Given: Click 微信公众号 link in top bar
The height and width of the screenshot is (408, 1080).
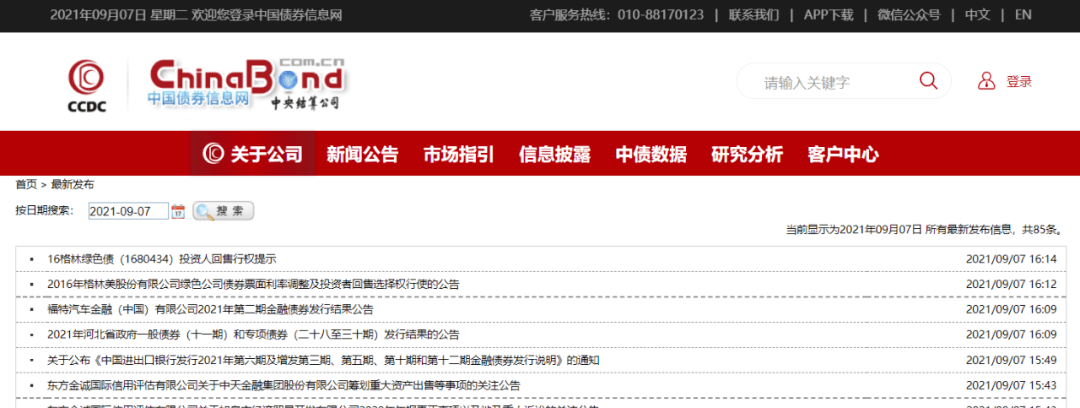Looking at the screenshot, I should point(908,14).
